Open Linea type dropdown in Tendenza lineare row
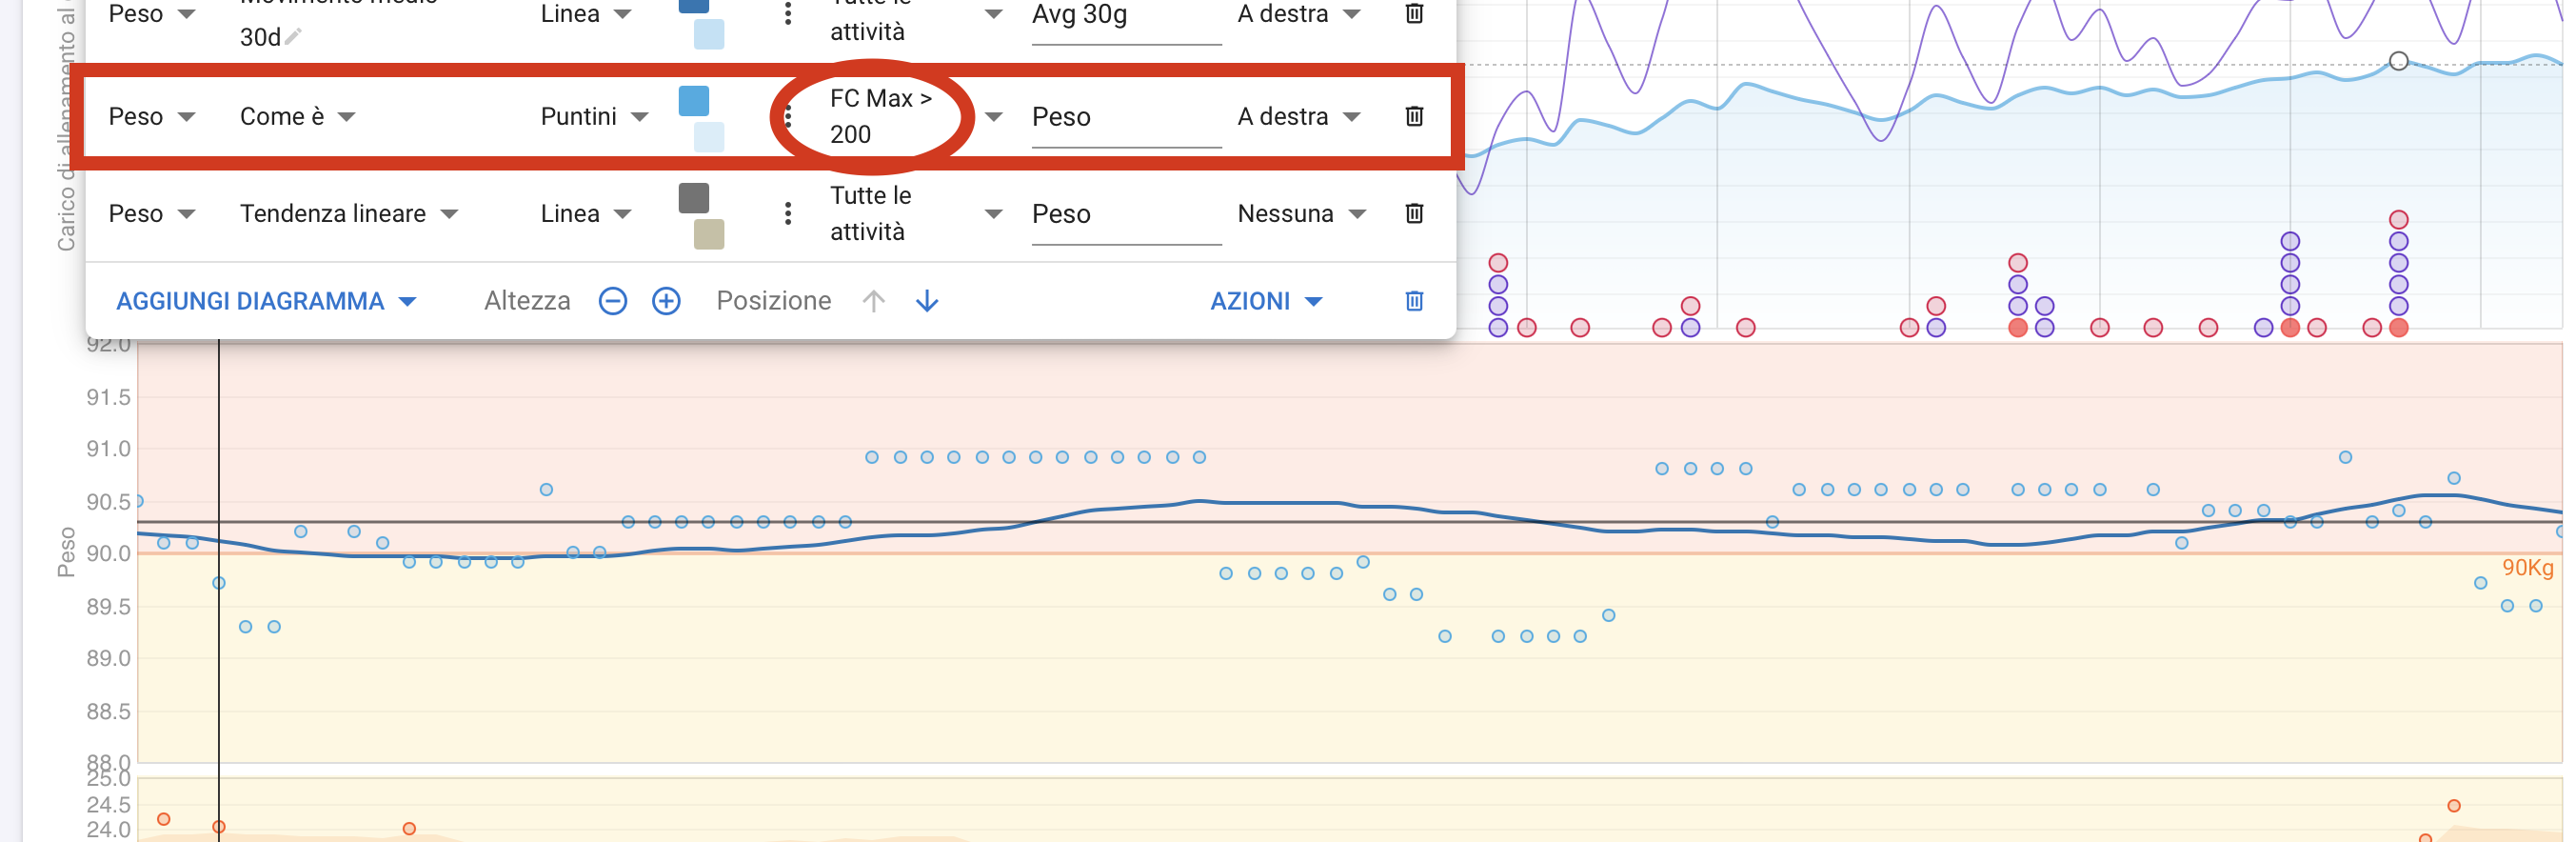Screen dimensions: 2576x842 (x=586, y=213)
